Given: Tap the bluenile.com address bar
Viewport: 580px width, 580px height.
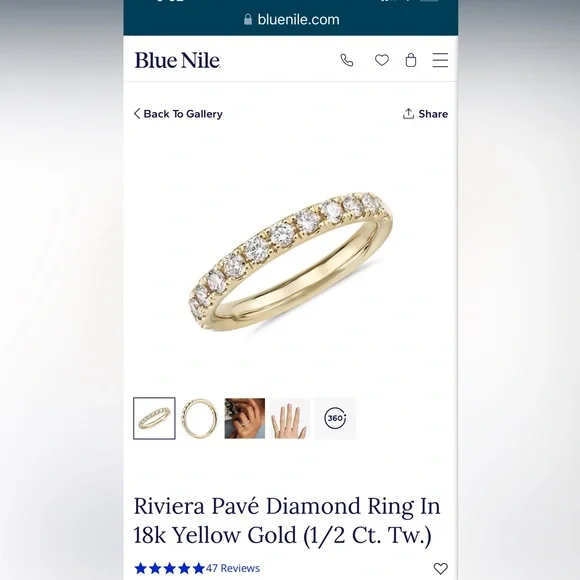Looking at the screenshot, I should click(x=291, y=19).
